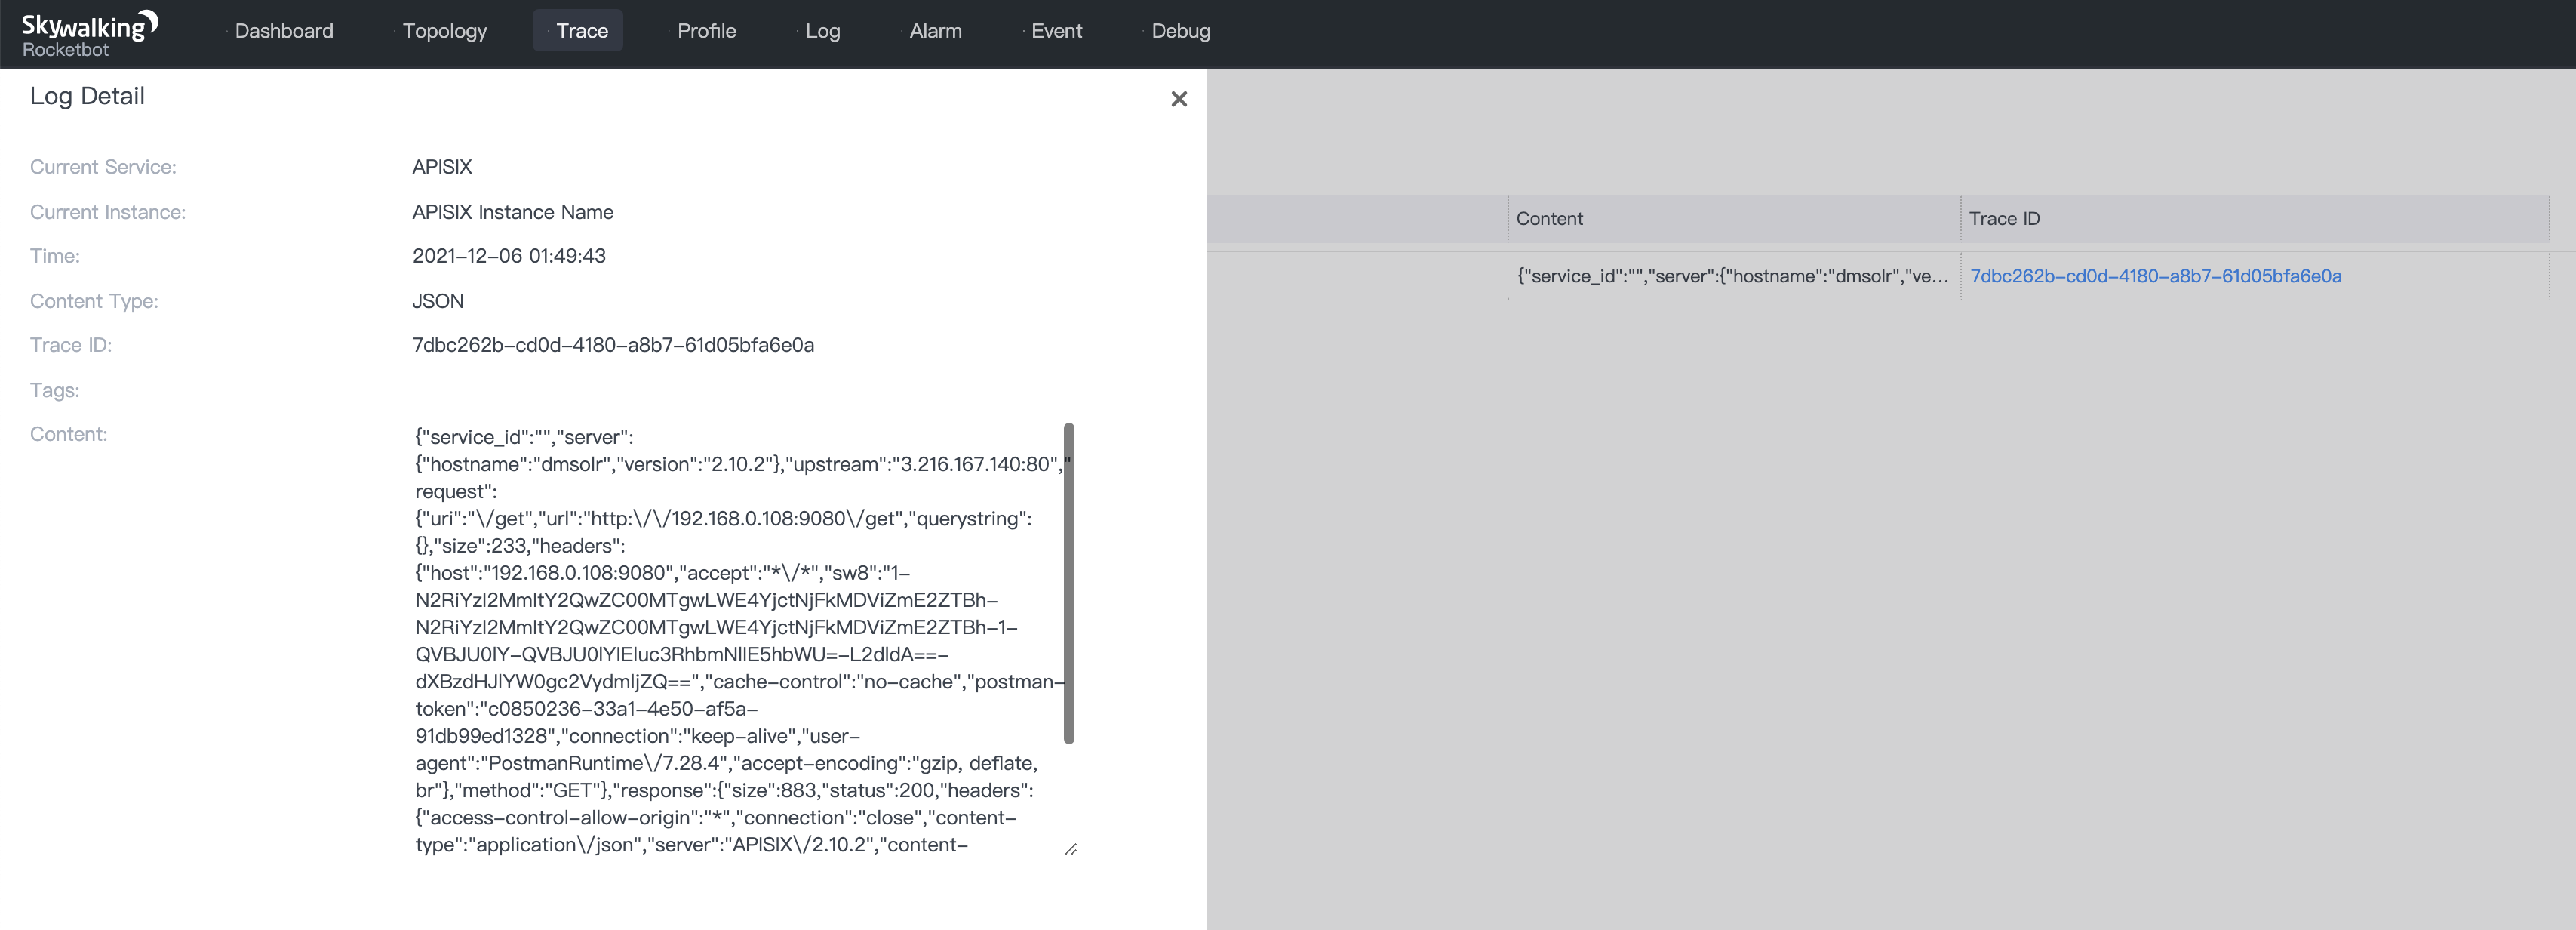Click the Content column header
This screenshot has height=930, width=2576.
tap(1549, 219)
